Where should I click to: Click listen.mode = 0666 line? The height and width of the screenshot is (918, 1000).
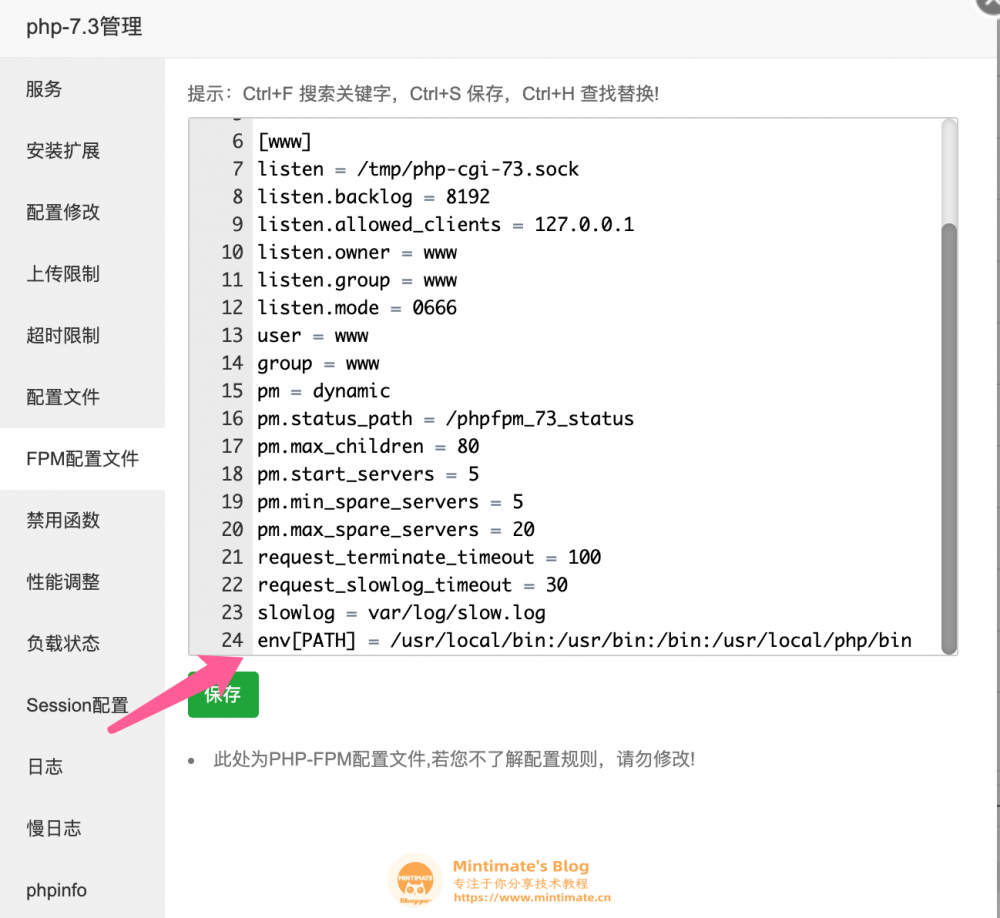pyautogui.click(x=357, y=307)
